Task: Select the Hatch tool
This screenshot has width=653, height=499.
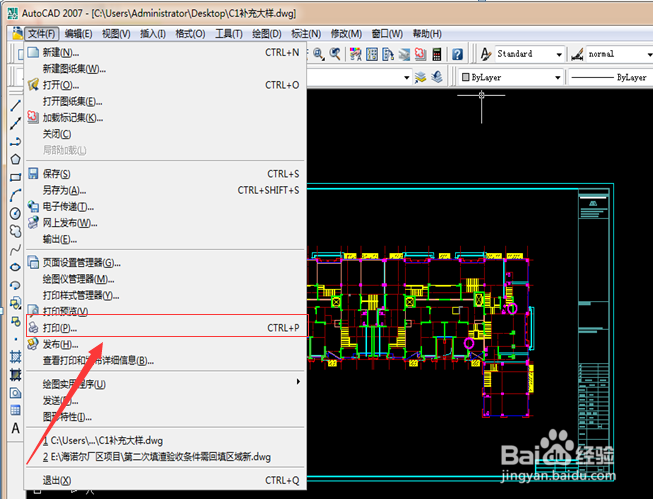Action: click(15, 357)
